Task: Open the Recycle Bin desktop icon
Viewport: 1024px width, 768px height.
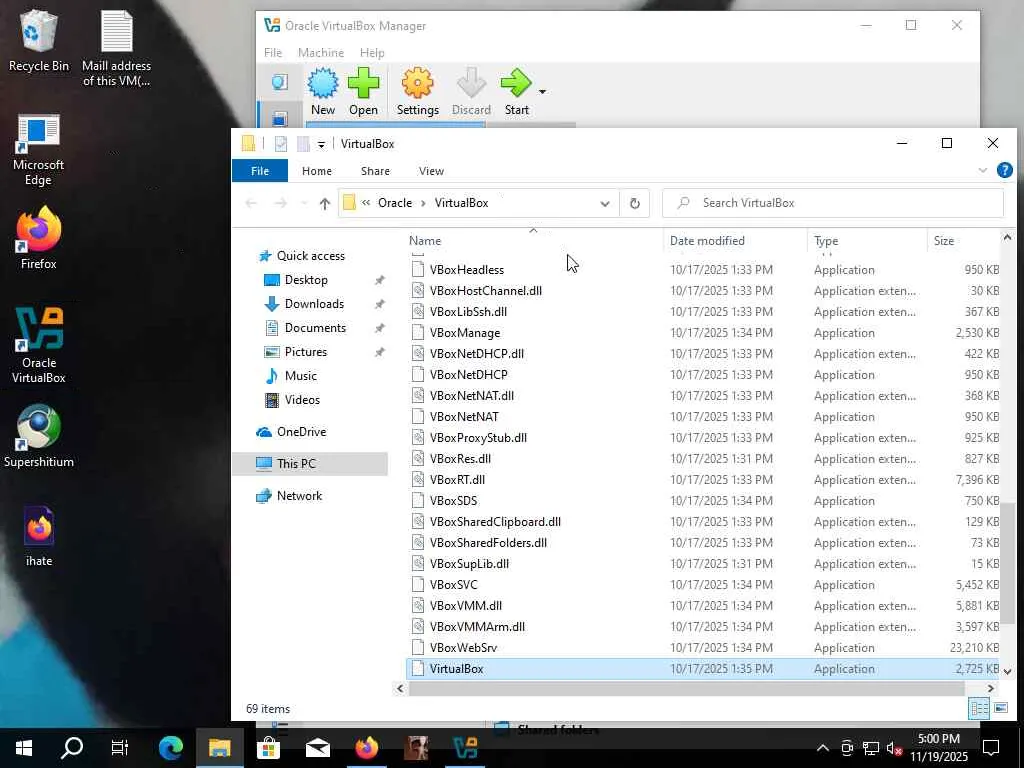Action: point(39,40)
